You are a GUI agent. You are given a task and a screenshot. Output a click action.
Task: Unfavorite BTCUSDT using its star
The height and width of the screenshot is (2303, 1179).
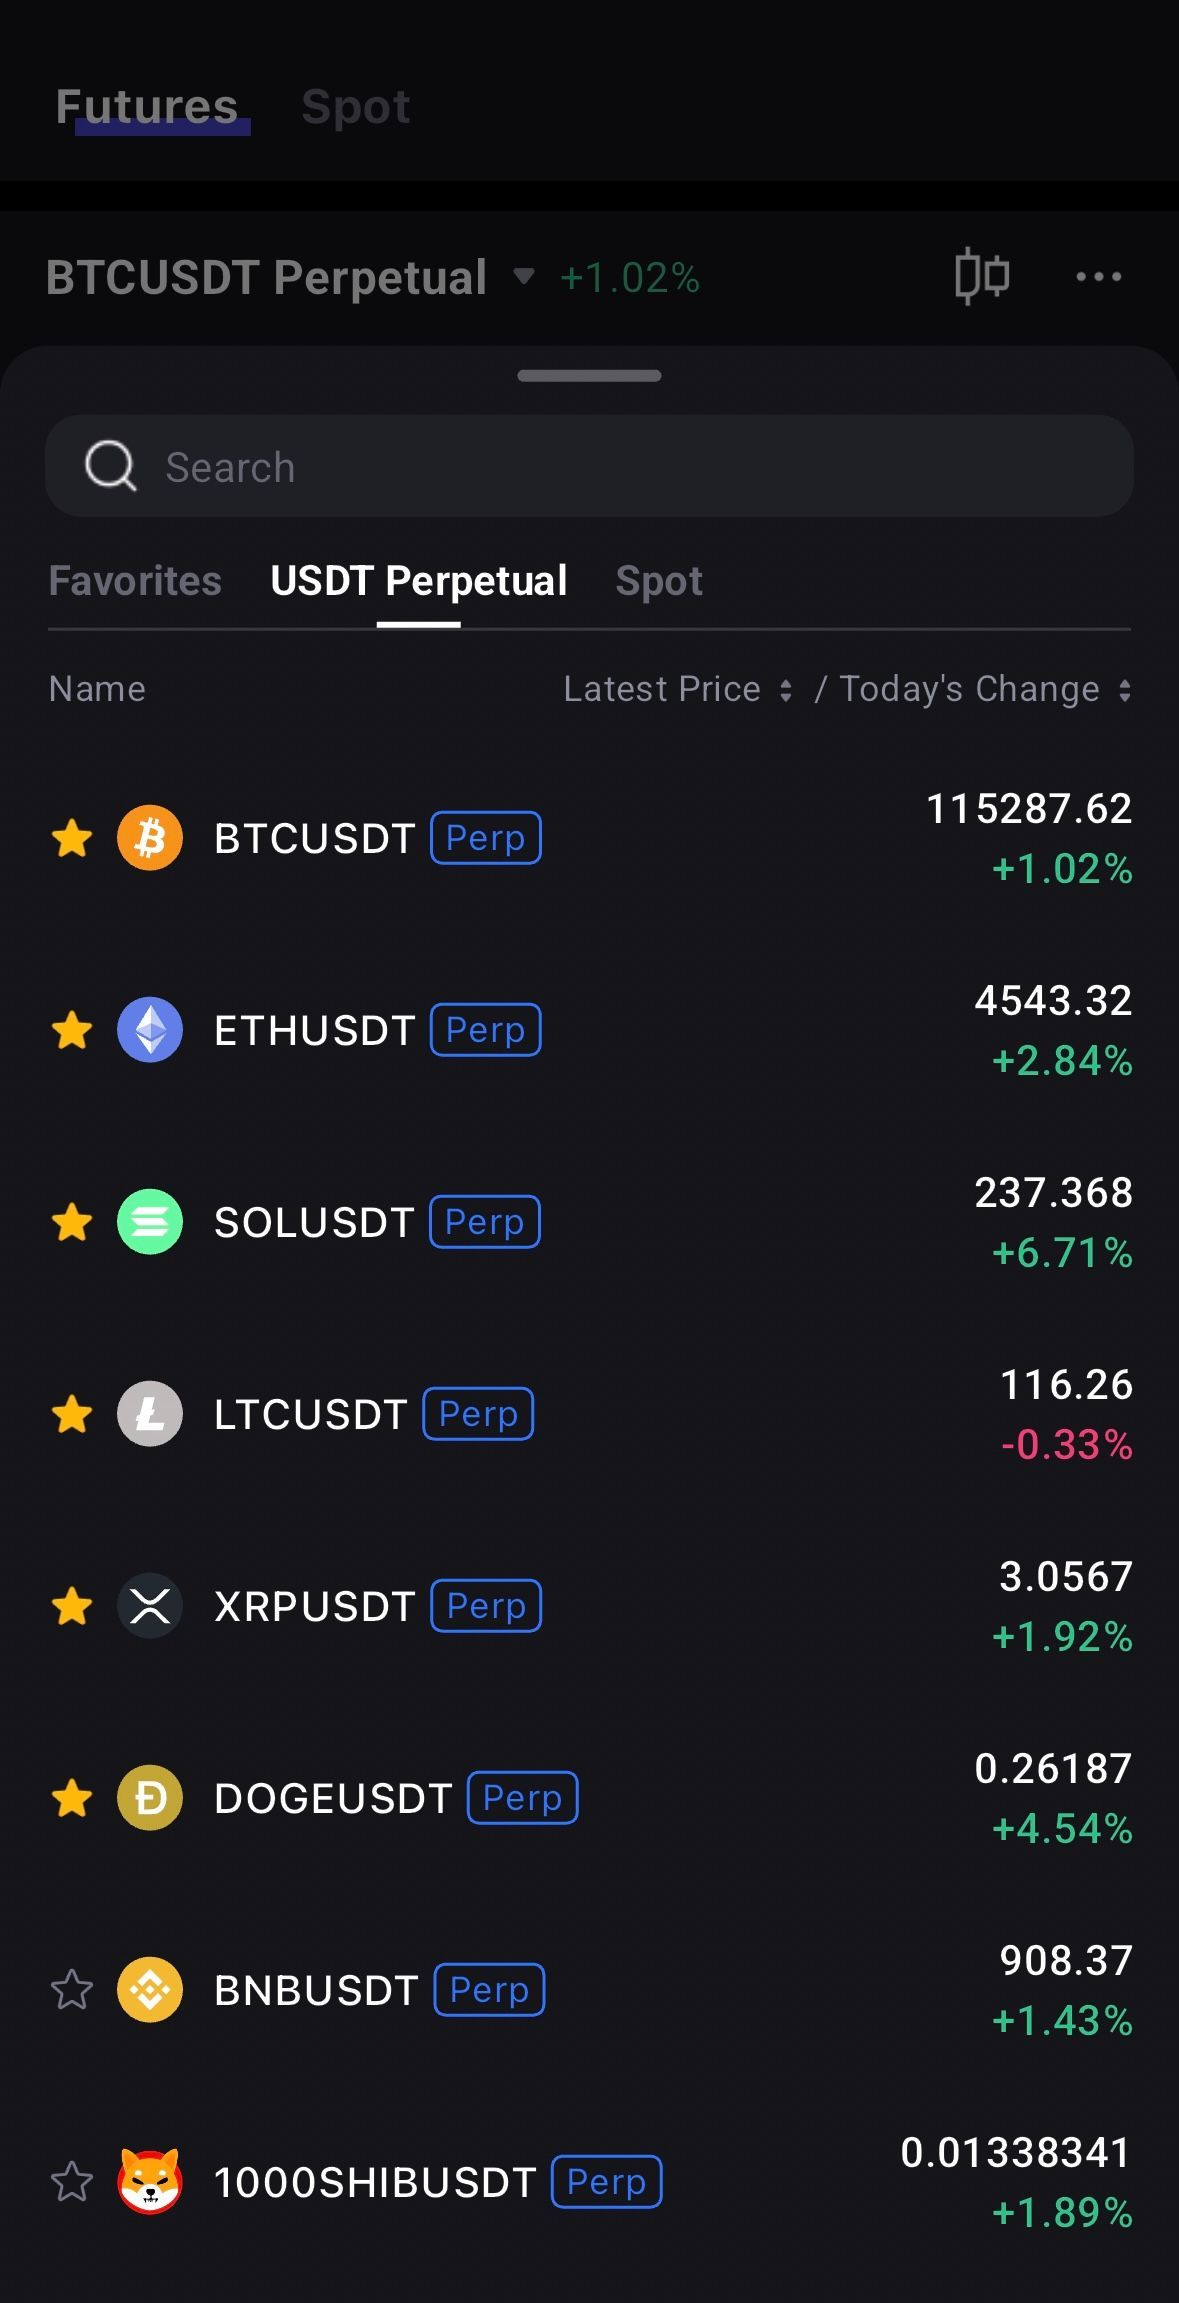pyautogui.click(x=72, y=838)
